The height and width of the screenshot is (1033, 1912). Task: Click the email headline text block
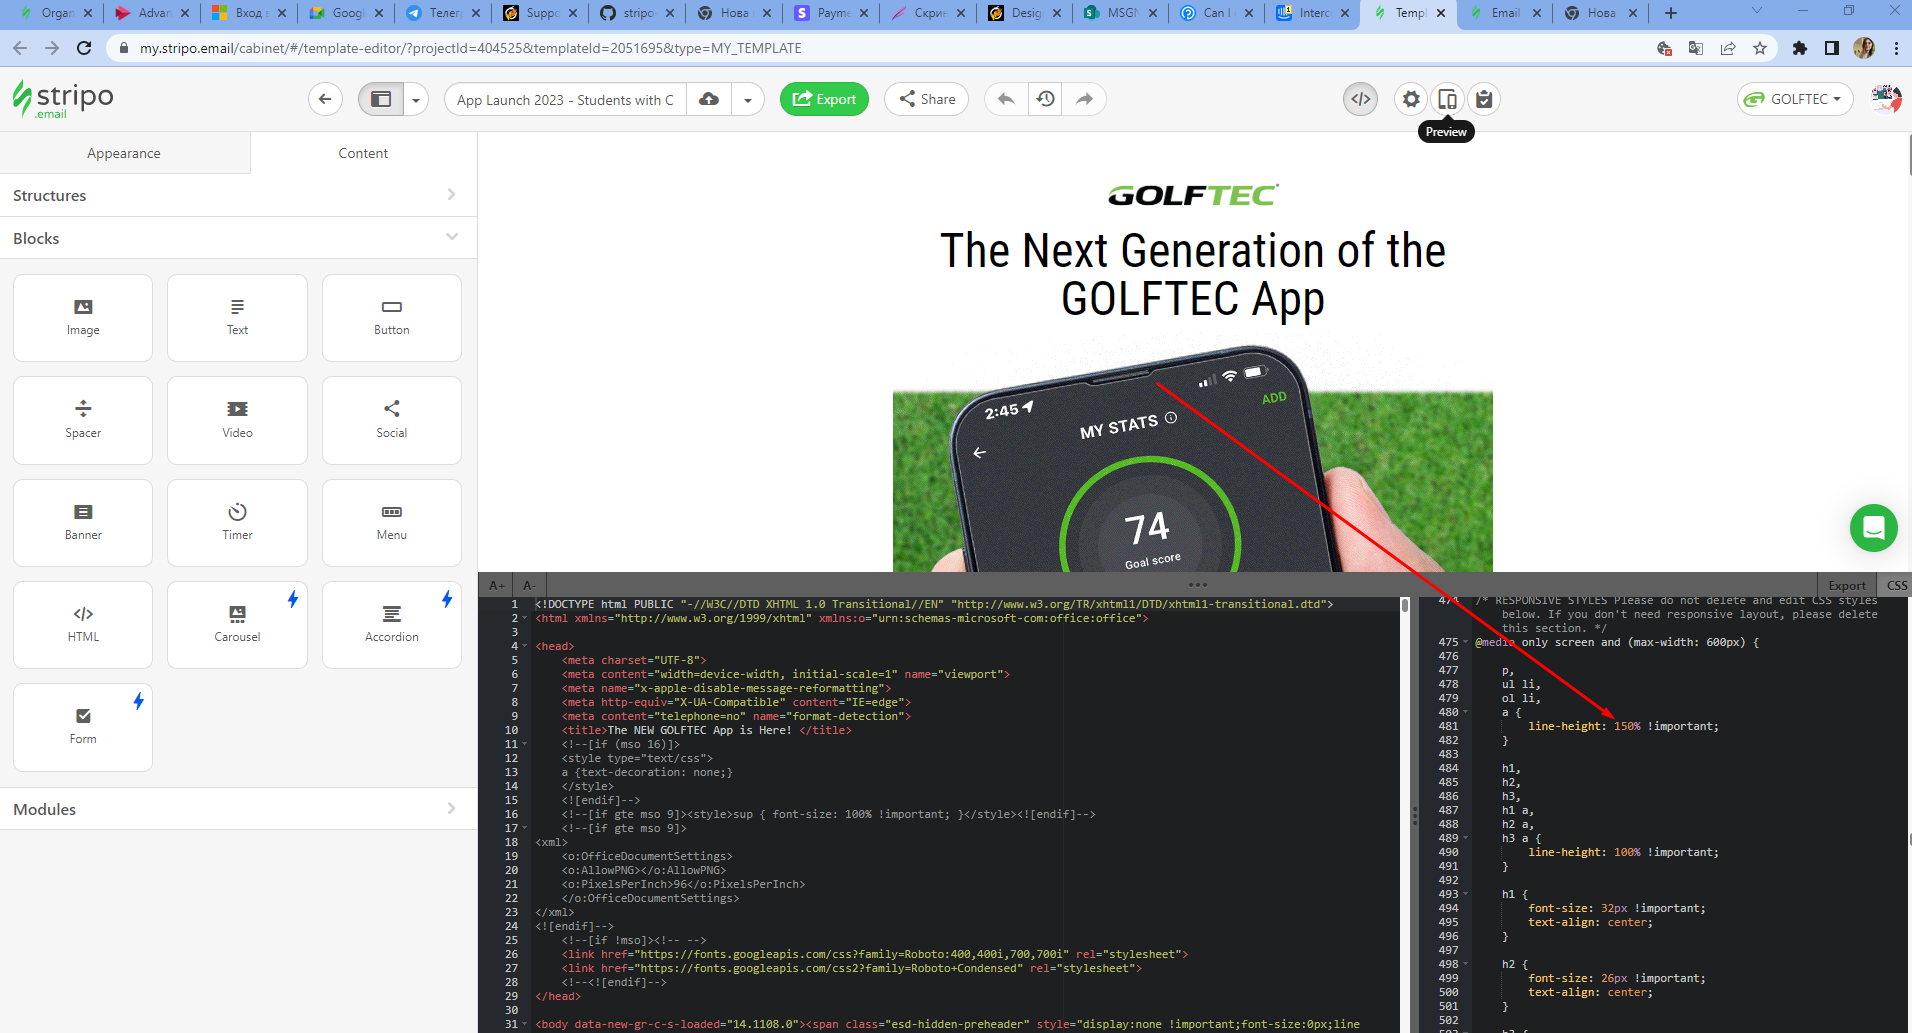[x=1193, y=275]
